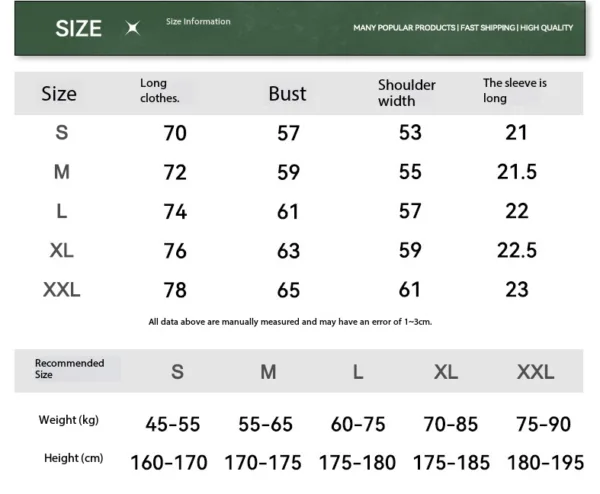Click the four-point star icon in header
This screenshot has height=494, width=600.
click(x=132, y=28)
